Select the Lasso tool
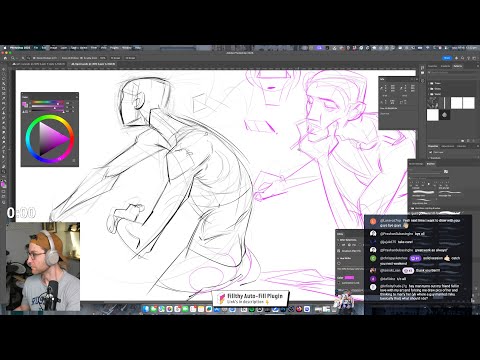The height and width of the screenshot is (360, 480). (x=4, y=79)
